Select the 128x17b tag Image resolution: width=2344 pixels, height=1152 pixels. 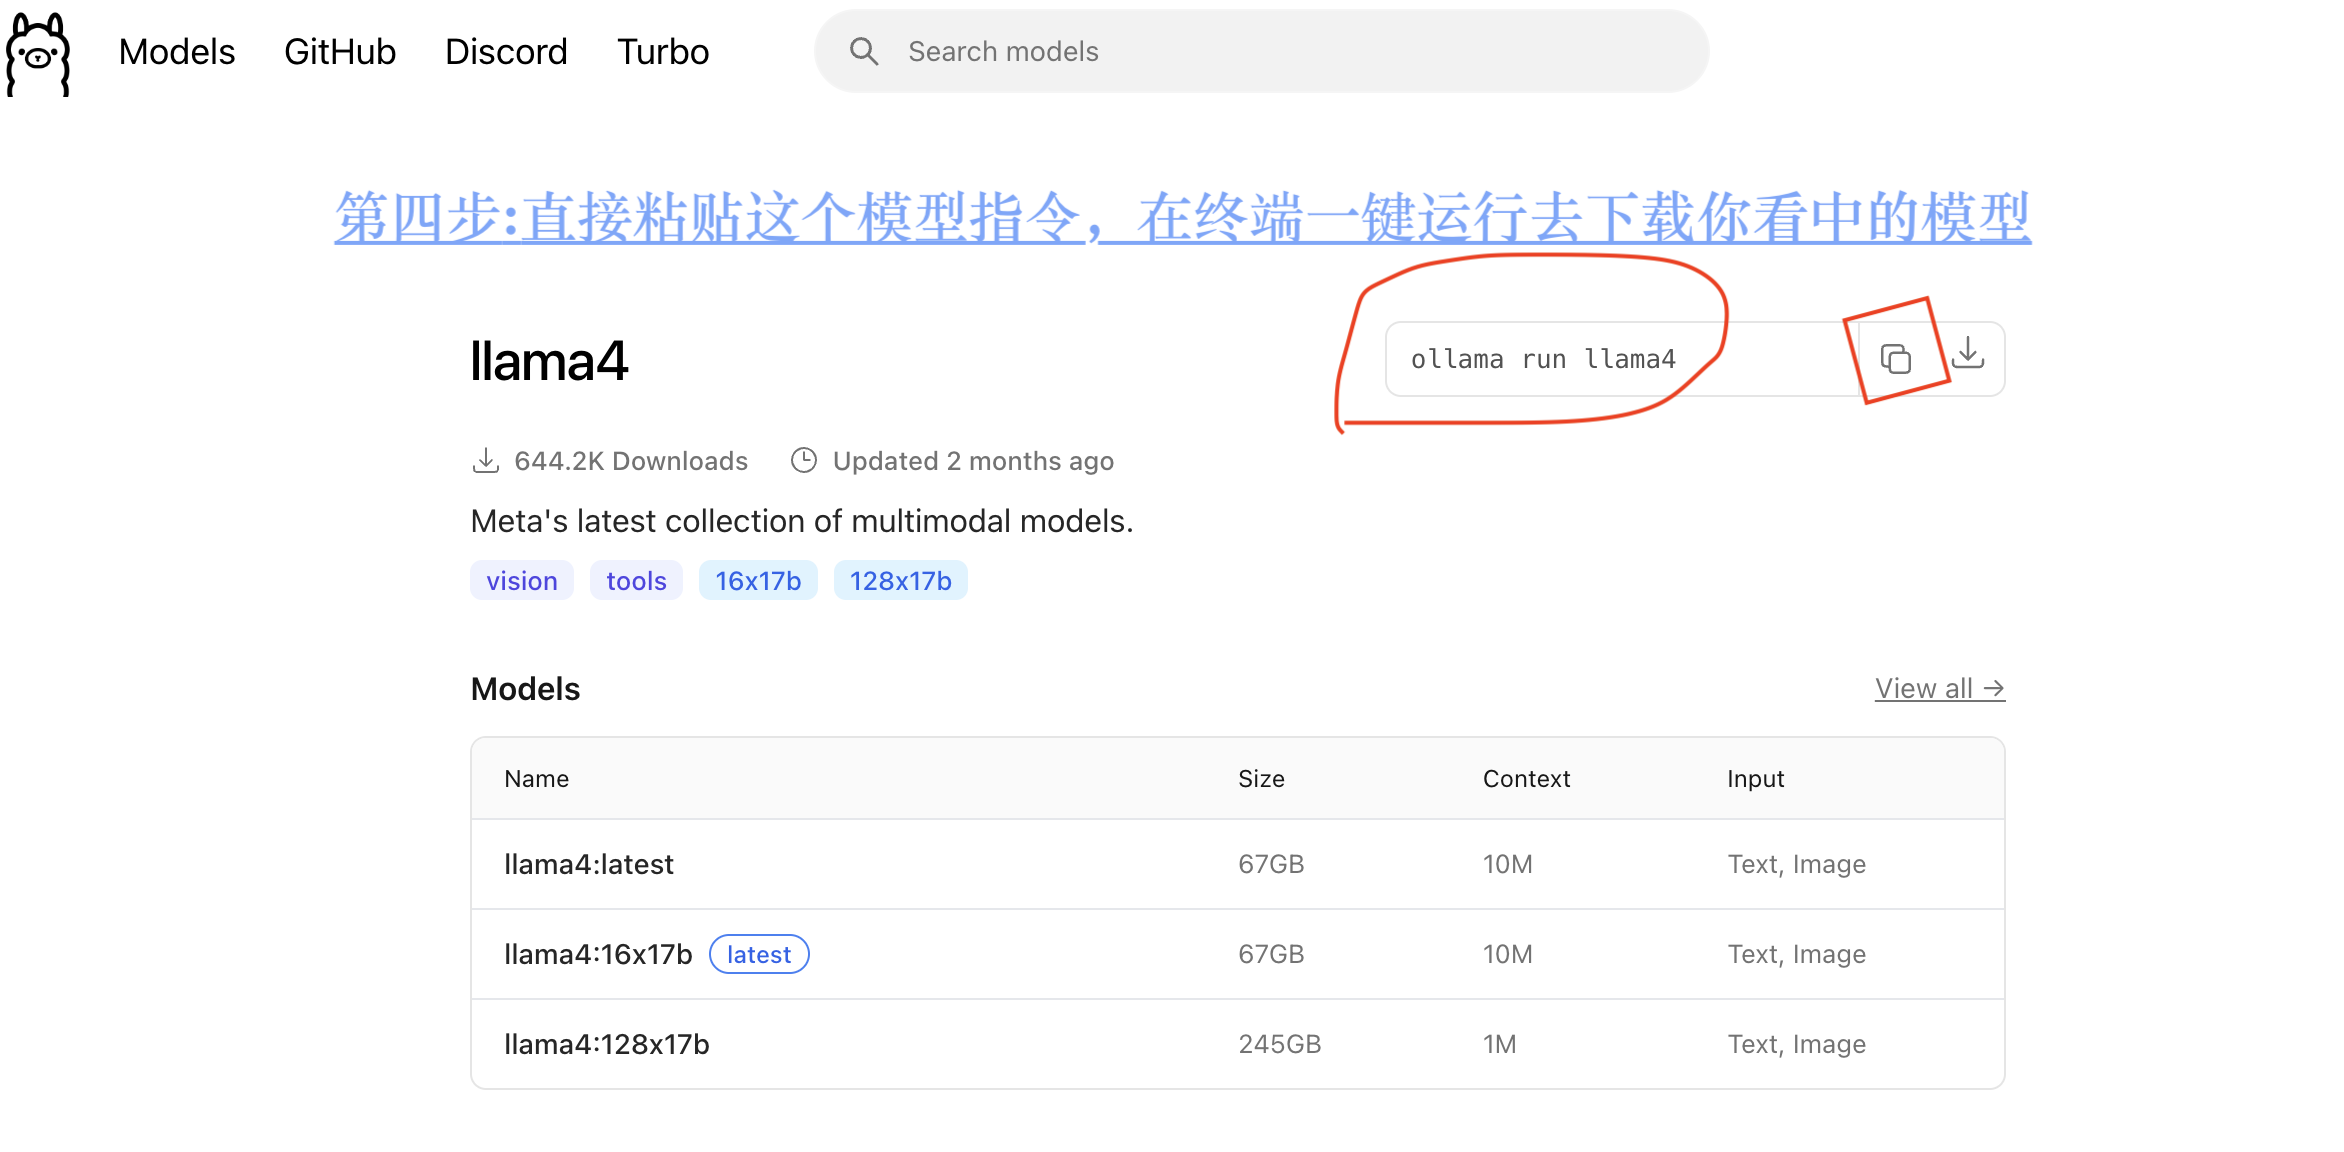coord(901,581)
